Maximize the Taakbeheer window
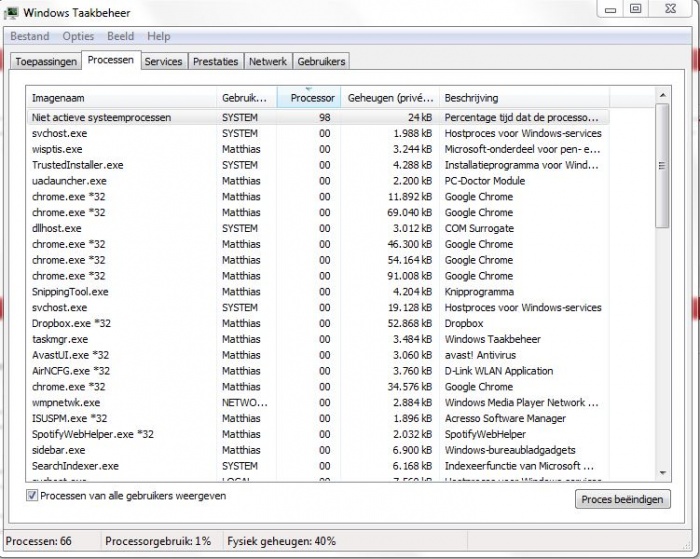Viewport: 700px width, 559px height. tap(636, 9)
